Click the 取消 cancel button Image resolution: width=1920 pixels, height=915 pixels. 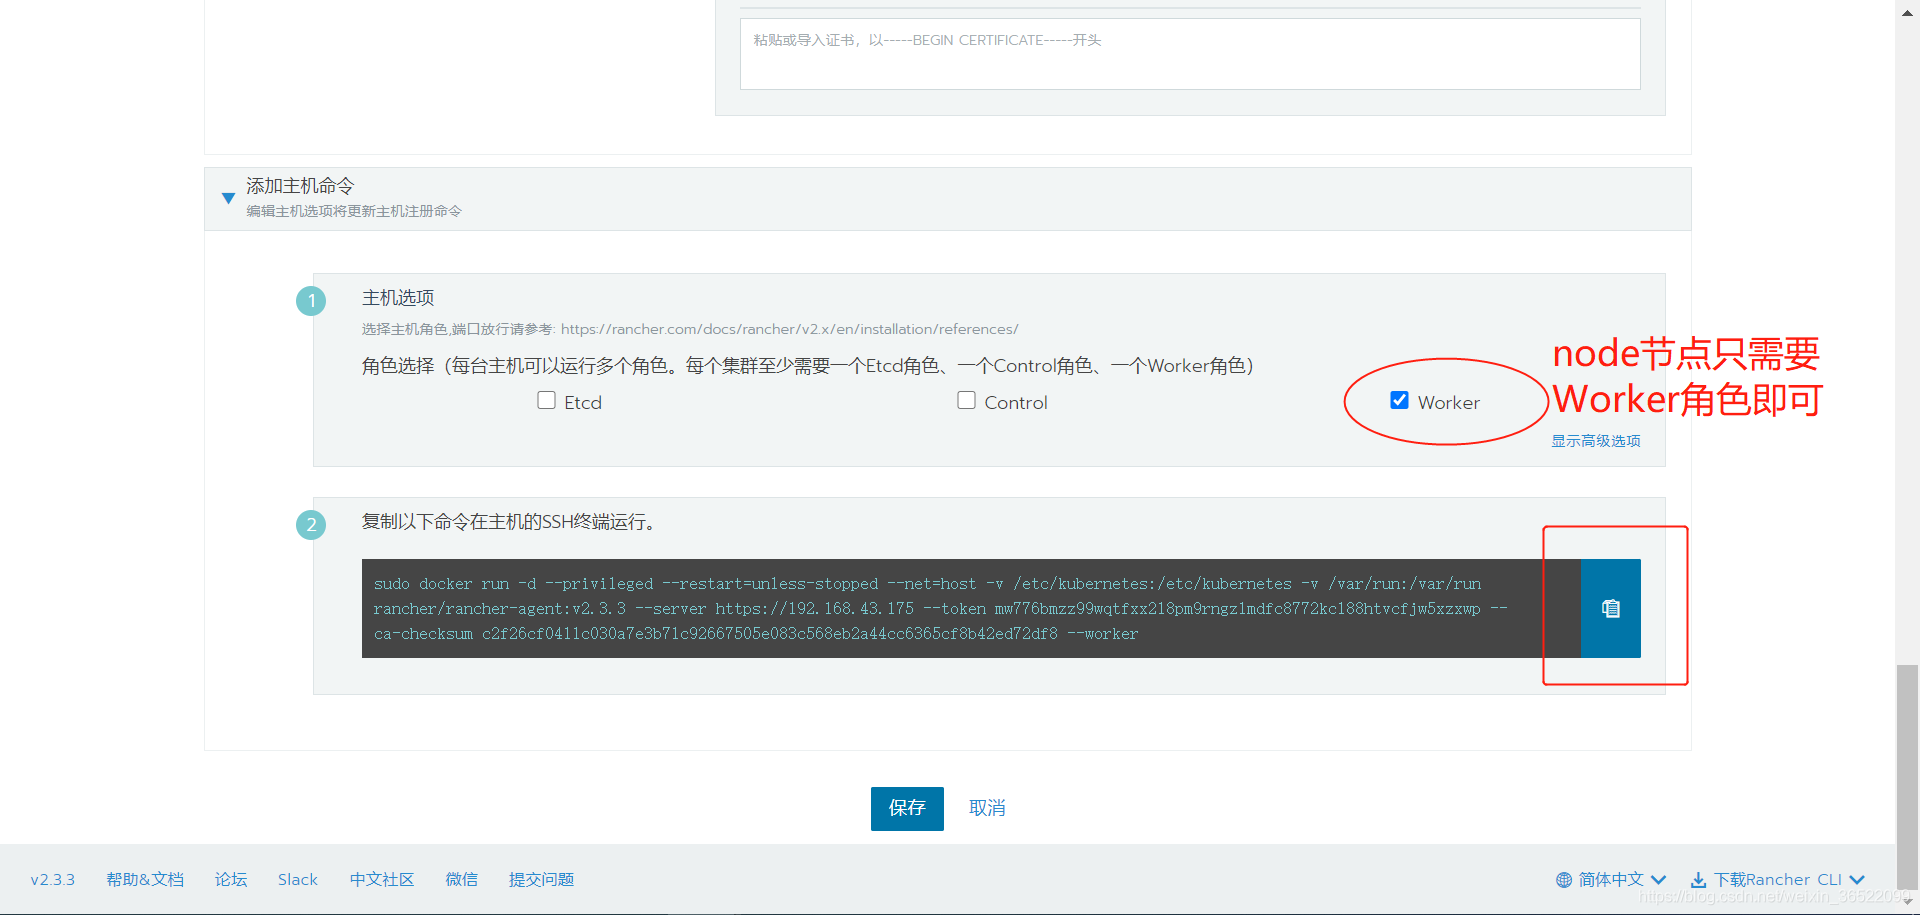click(987, 808)
